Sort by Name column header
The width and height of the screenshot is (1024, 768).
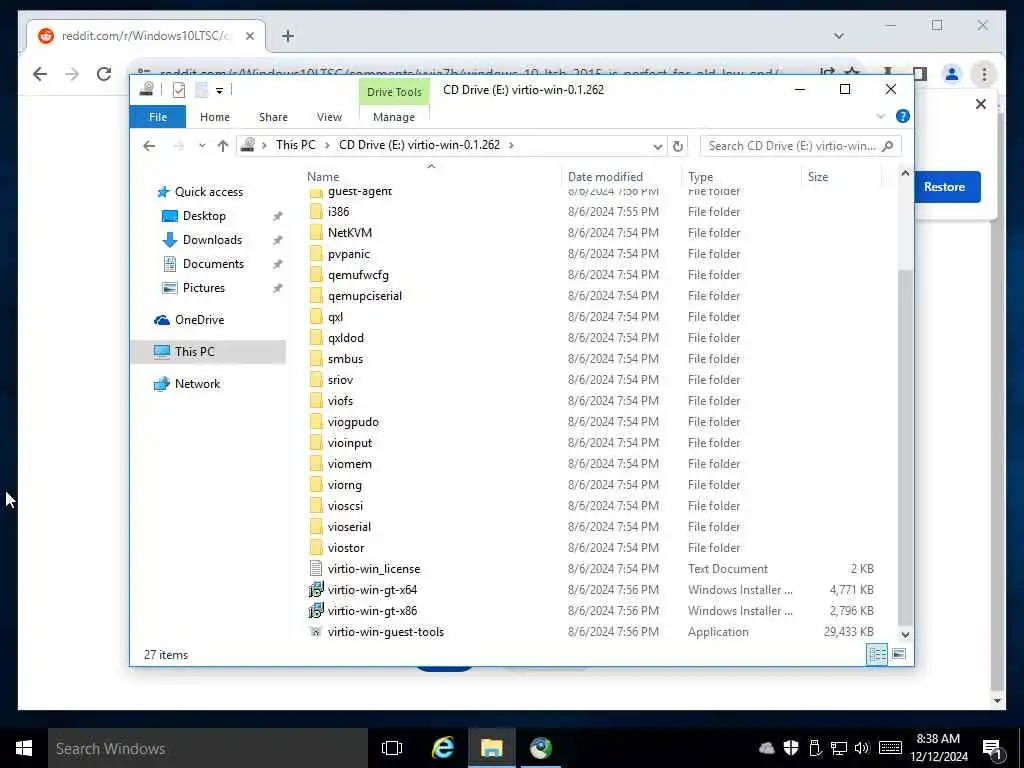click(431, 176)
